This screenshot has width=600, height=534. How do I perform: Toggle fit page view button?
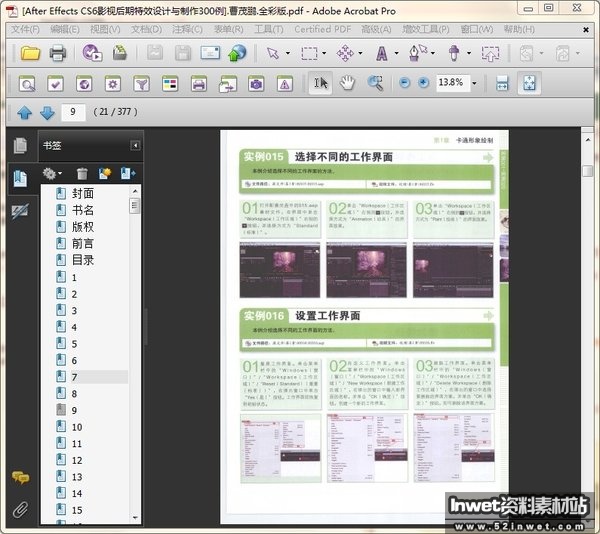pyautogui.click(x=529, y=83)
